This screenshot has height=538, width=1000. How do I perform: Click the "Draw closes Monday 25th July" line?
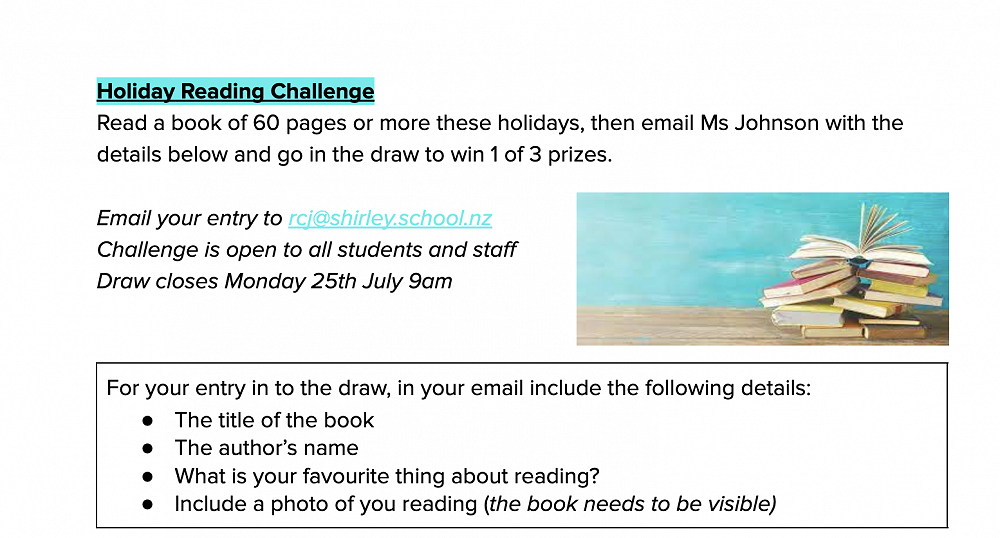(274, 281)
